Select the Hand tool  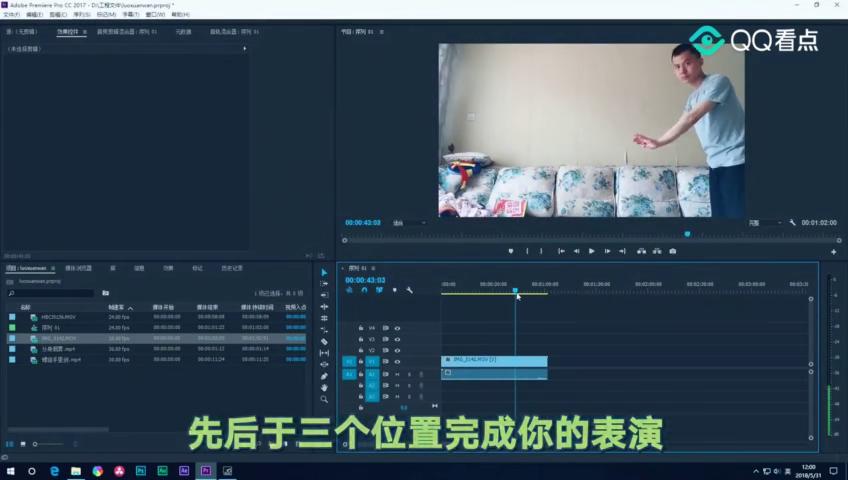coord(324,388)
